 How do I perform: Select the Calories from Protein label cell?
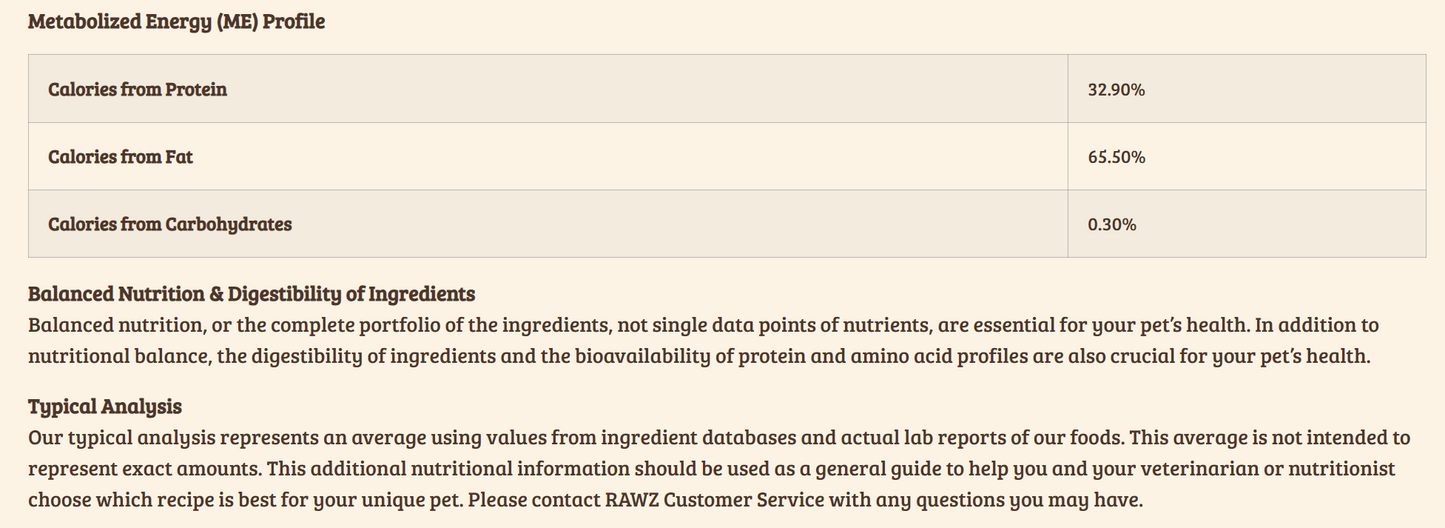tap(137, 89)
